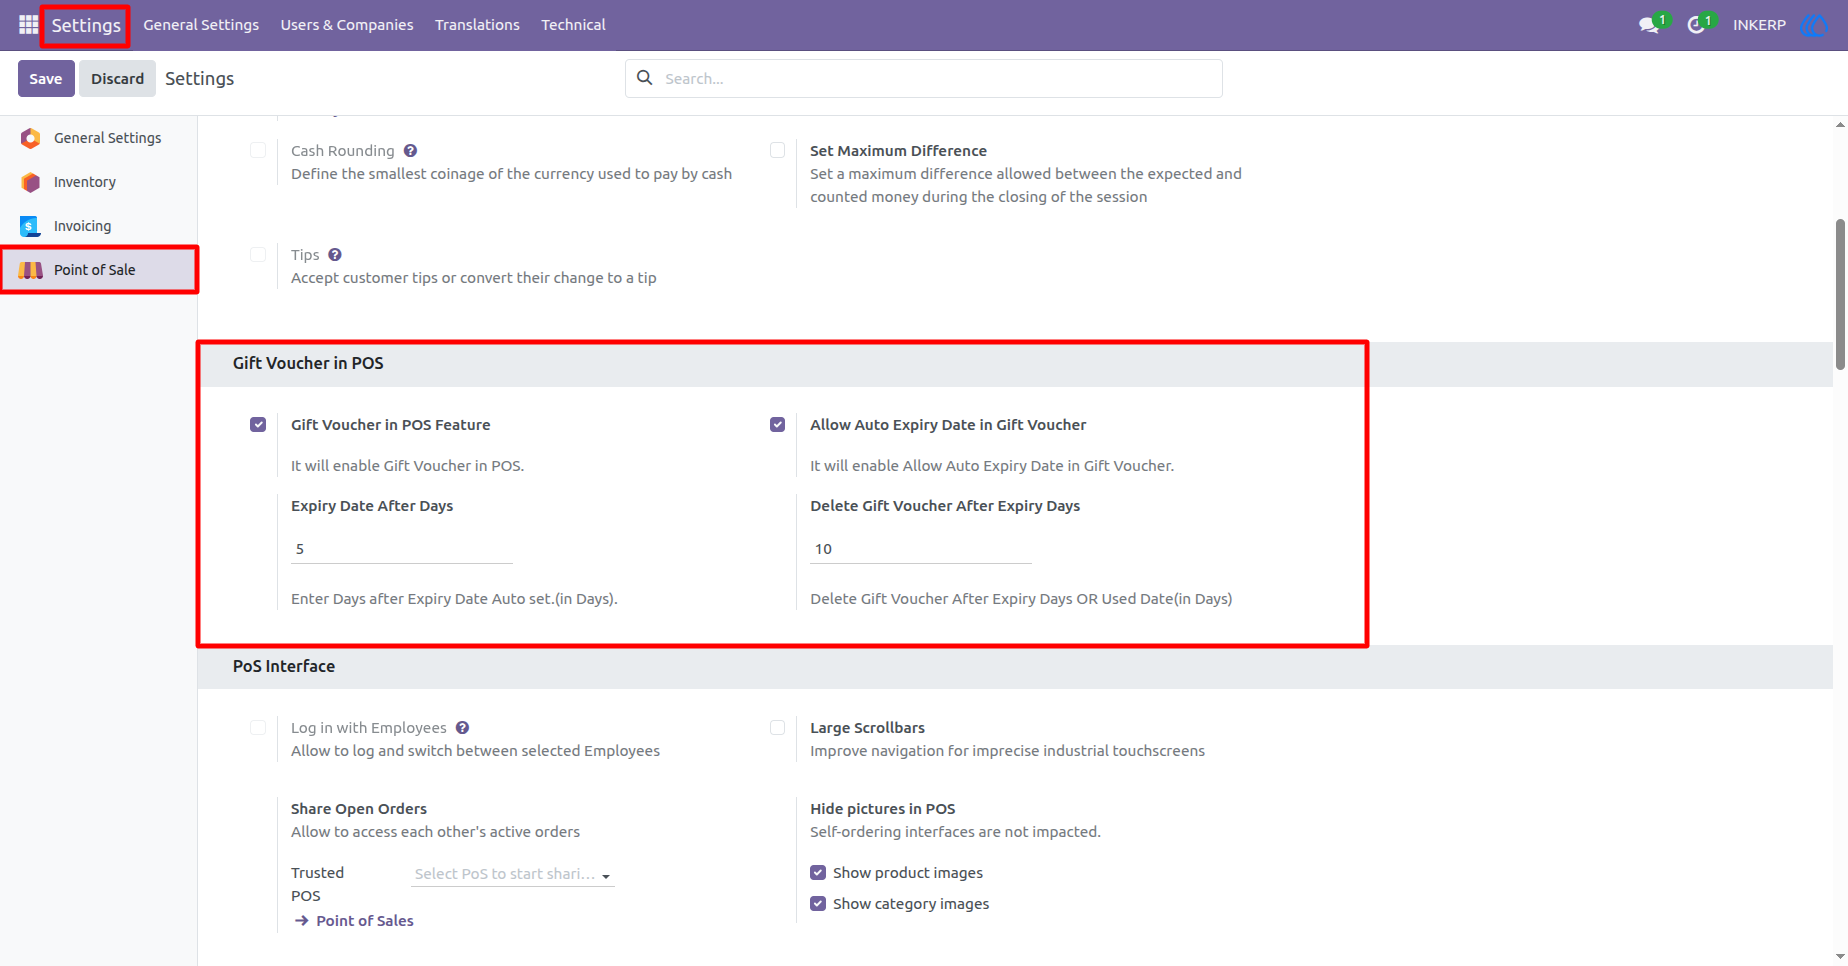Select Invoicing in the sidebar
Screen dimensions: 1848x966
click(98, 226)
